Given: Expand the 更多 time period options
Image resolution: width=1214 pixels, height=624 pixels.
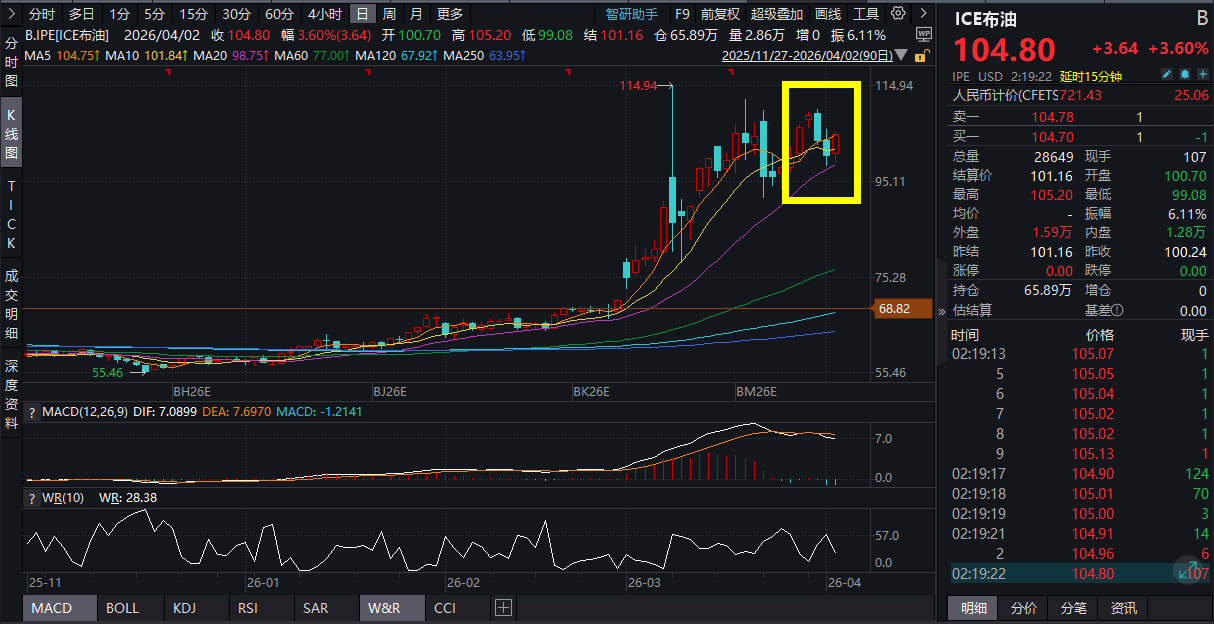Looking at the screenshot, I should click(450, 14).
